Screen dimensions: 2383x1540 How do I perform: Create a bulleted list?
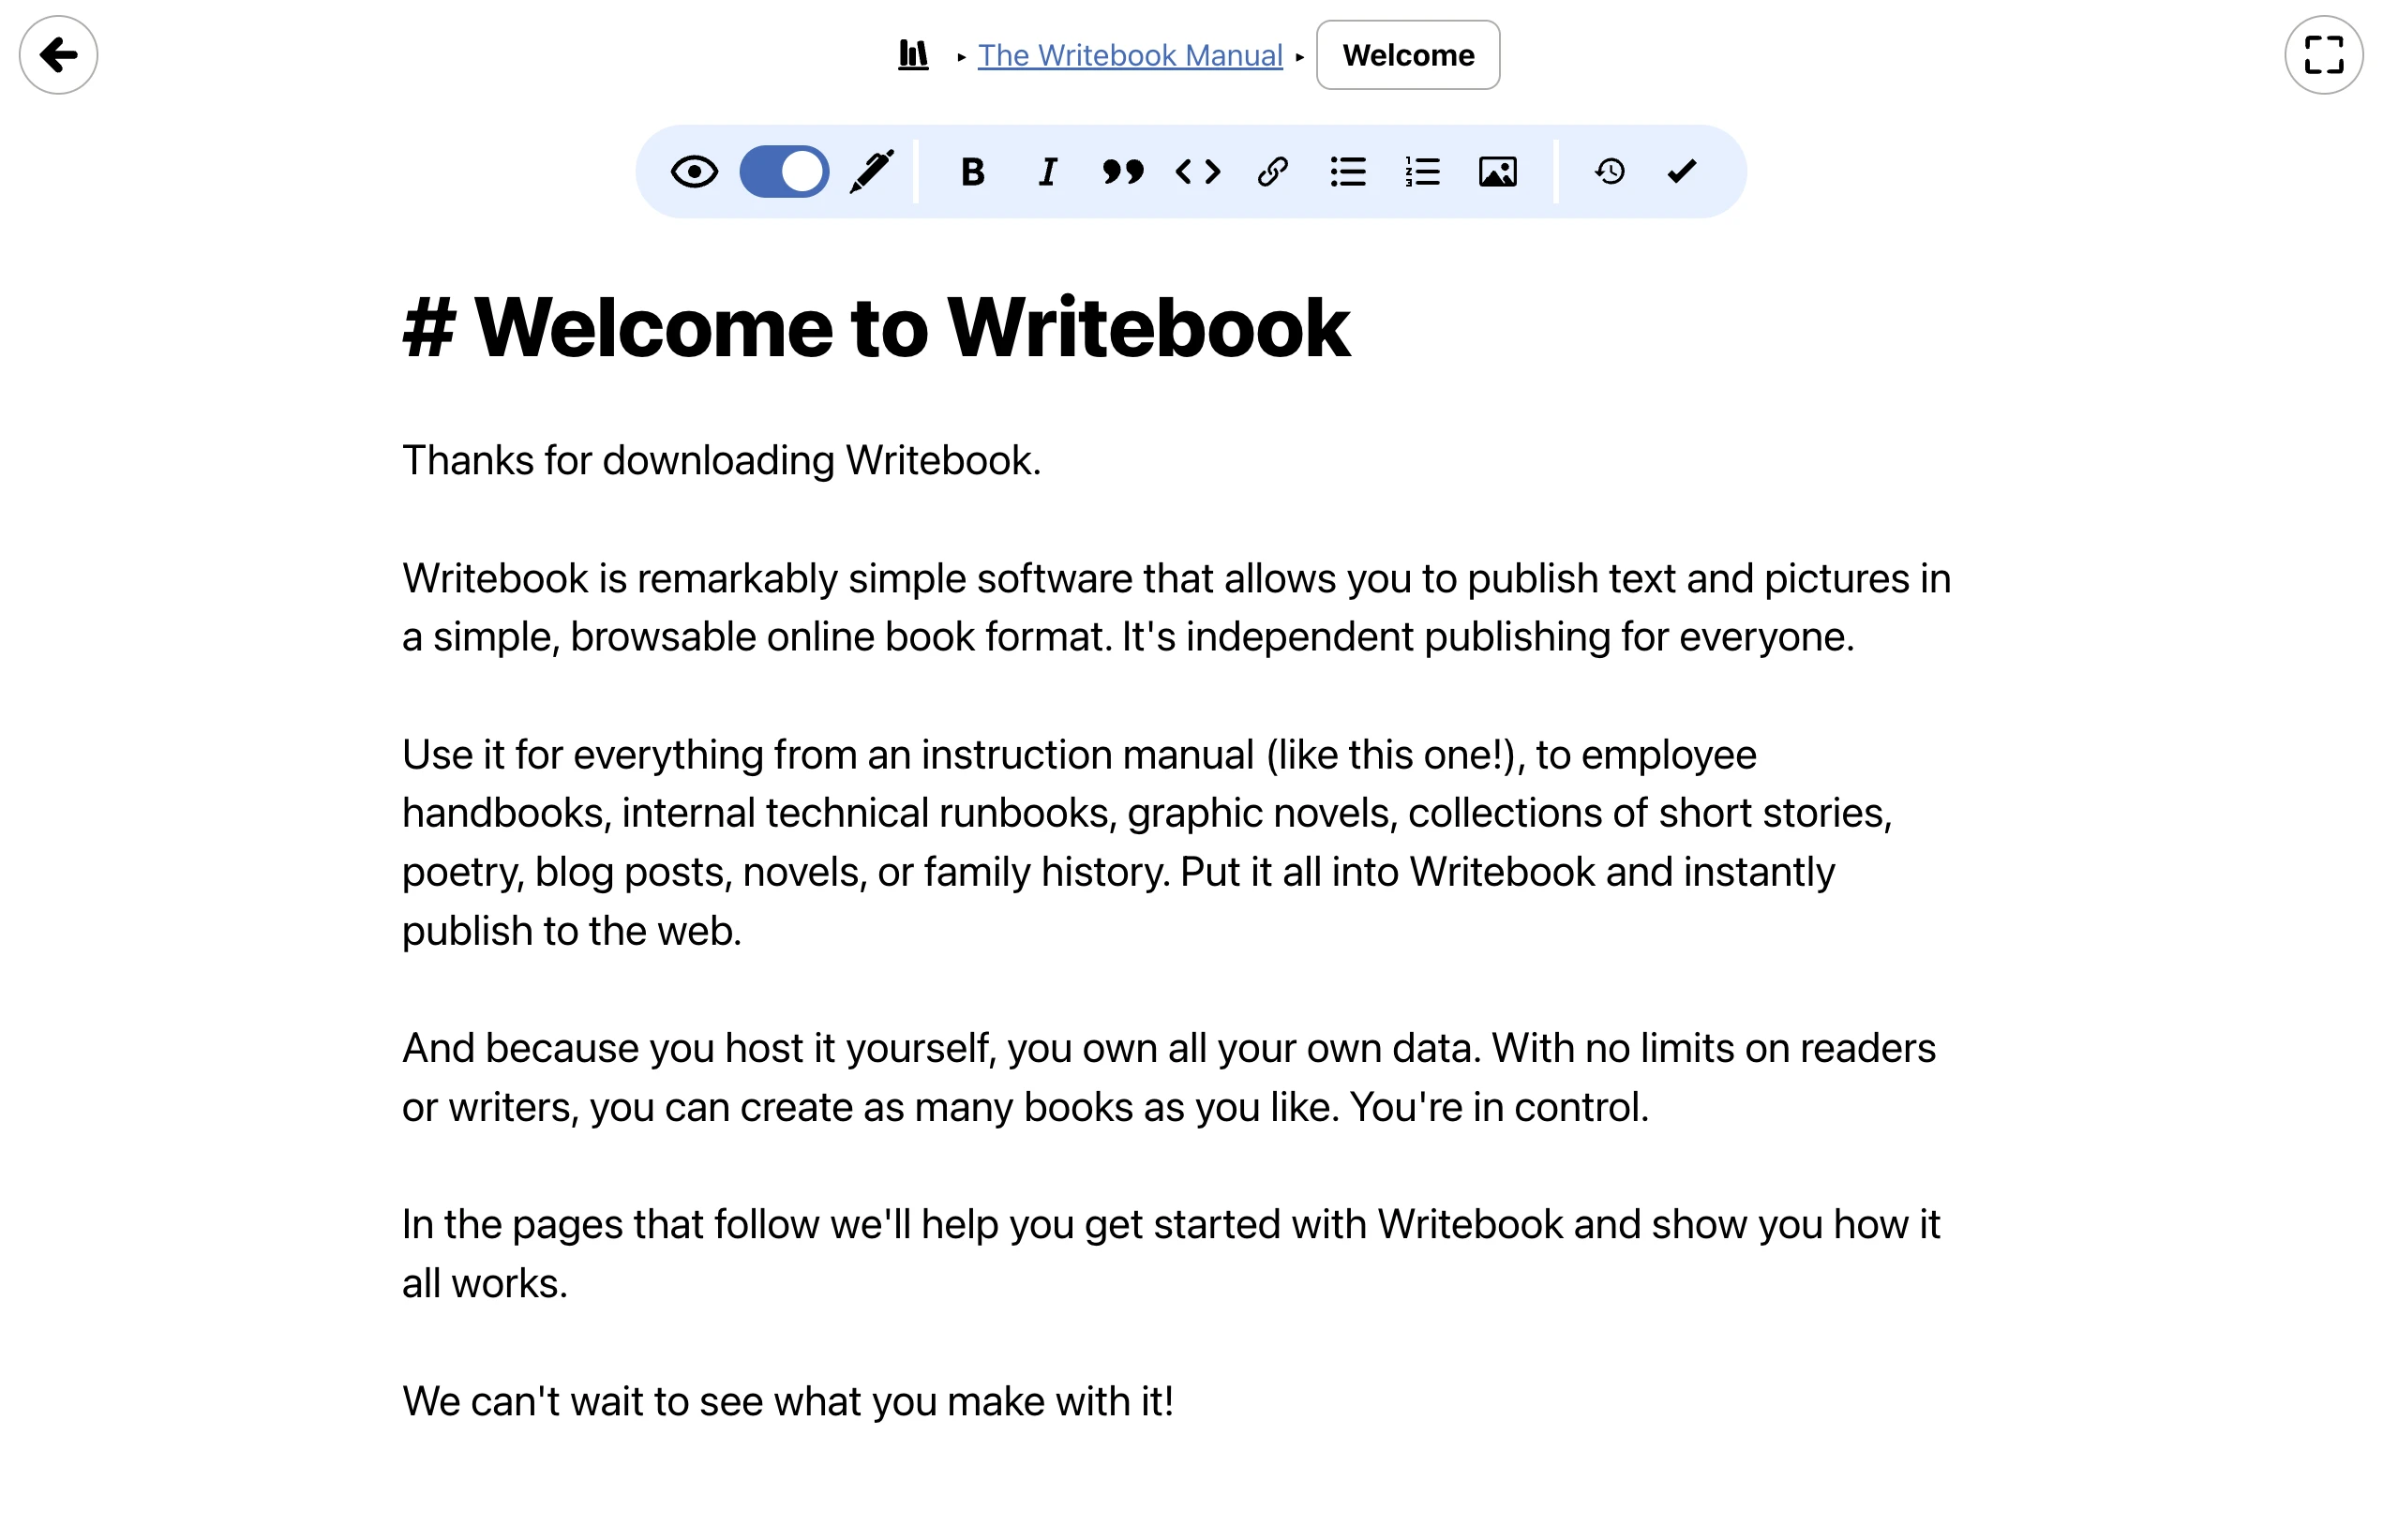[x=1348, y=172]
